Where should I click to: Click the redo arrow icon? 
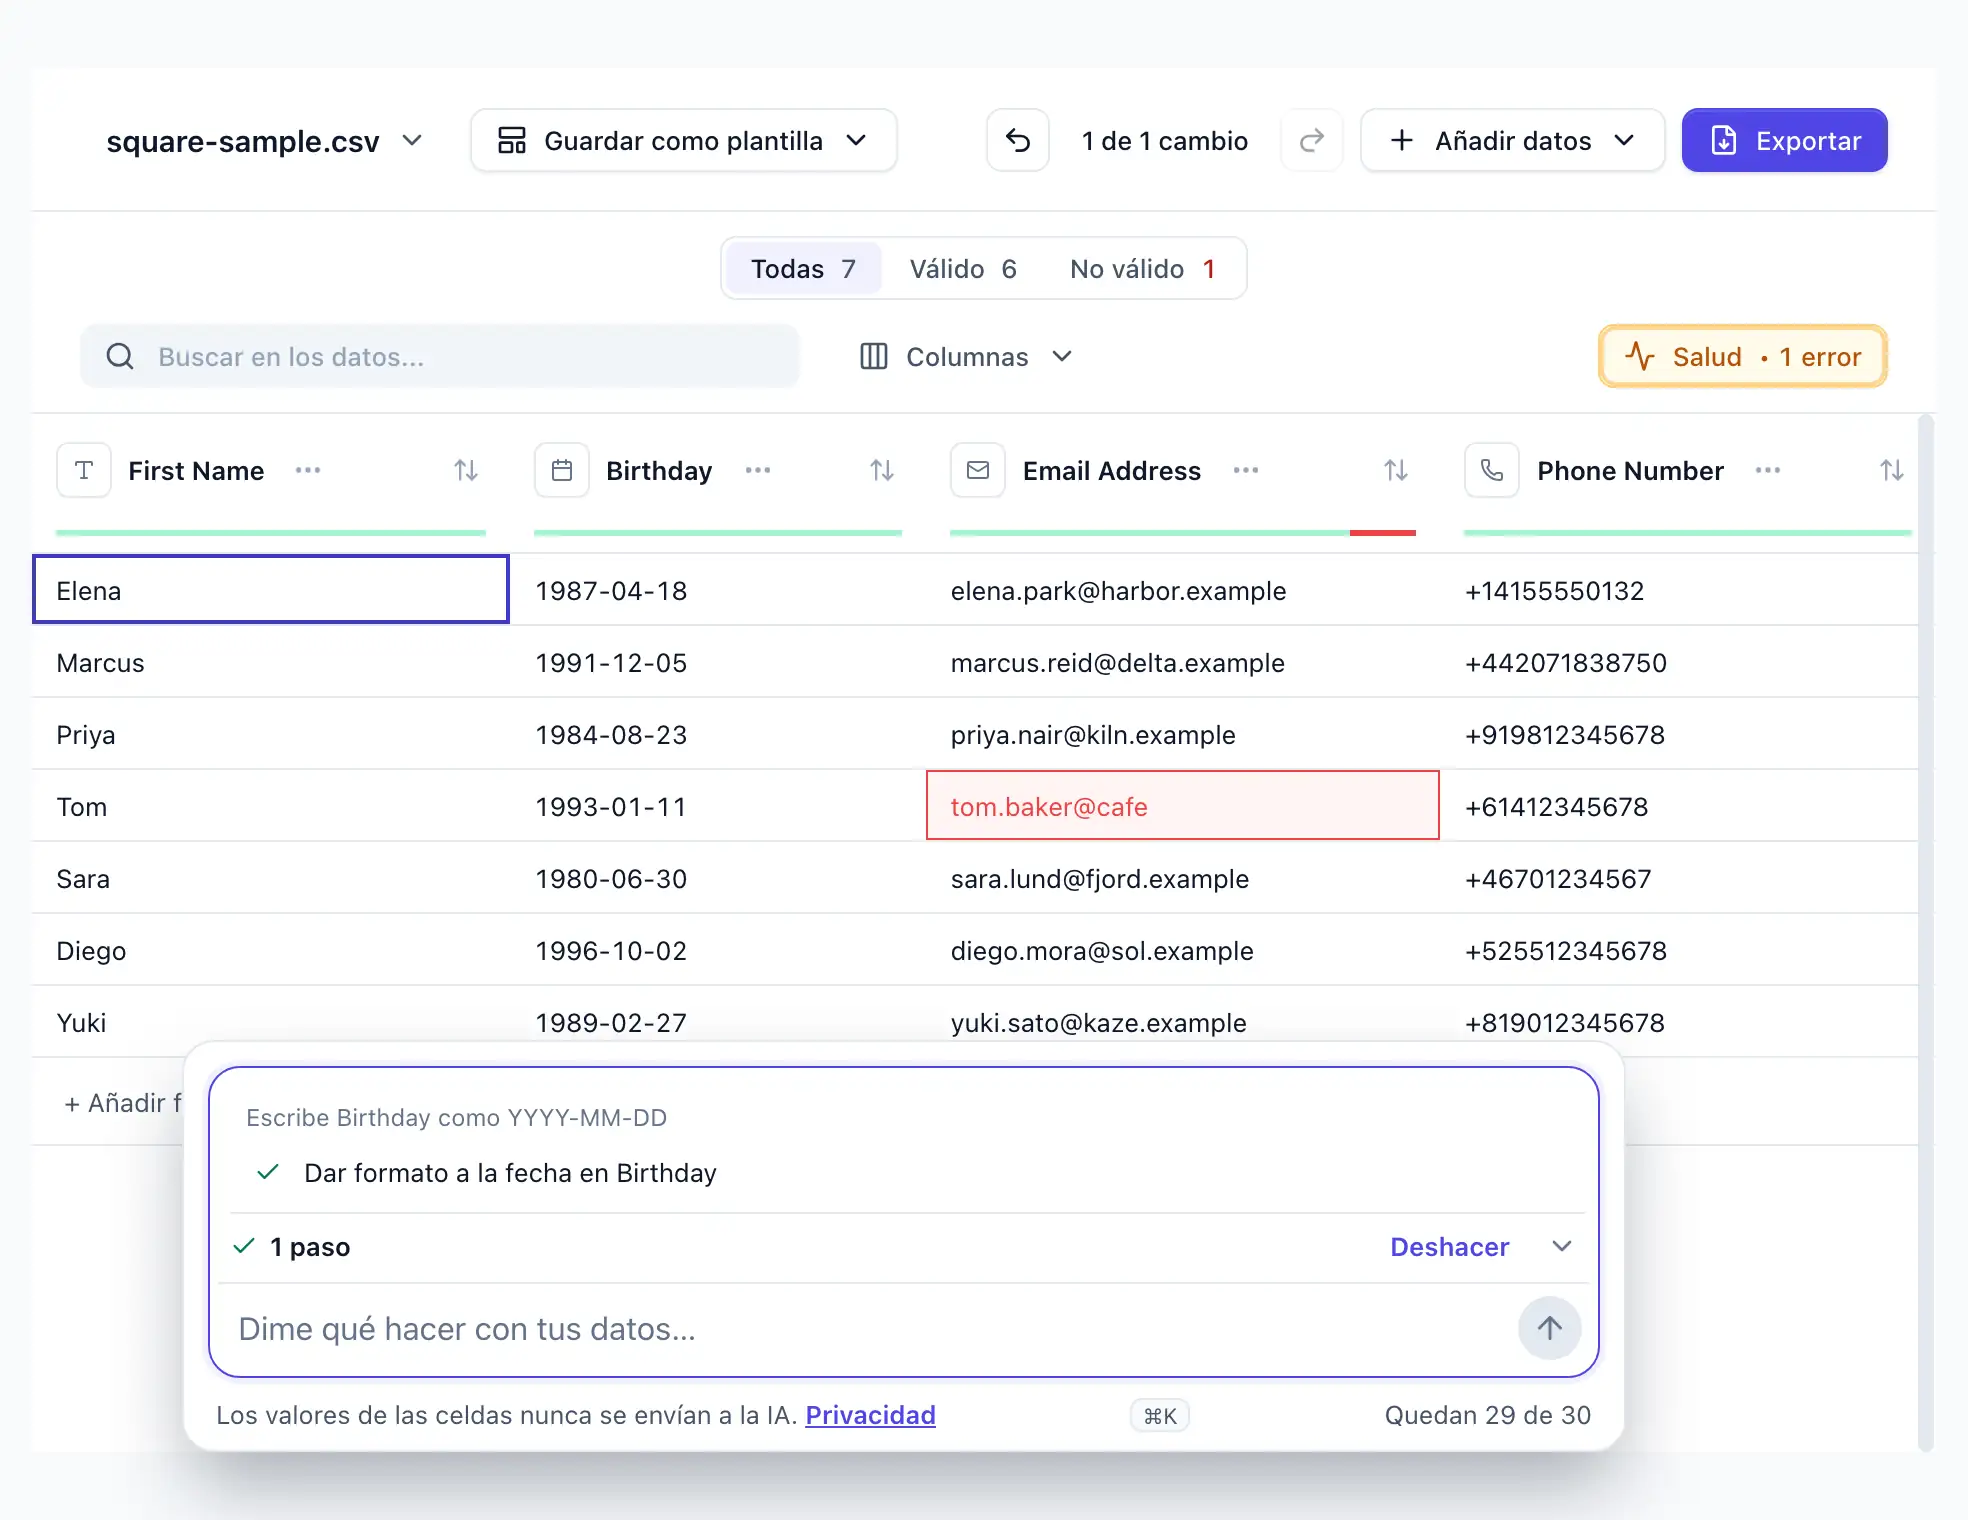tap(1312, 140)
